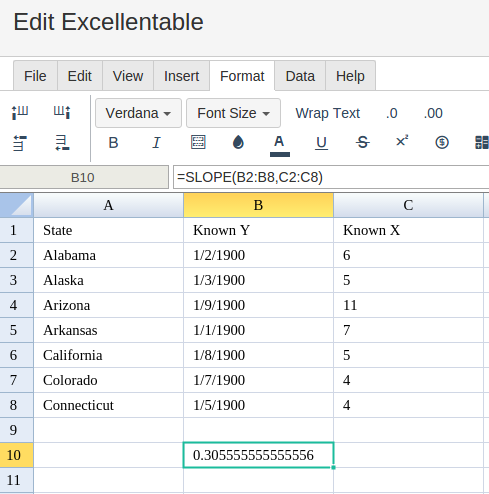
Task: Apply currency format icon
Action: (x=442, y=142)
